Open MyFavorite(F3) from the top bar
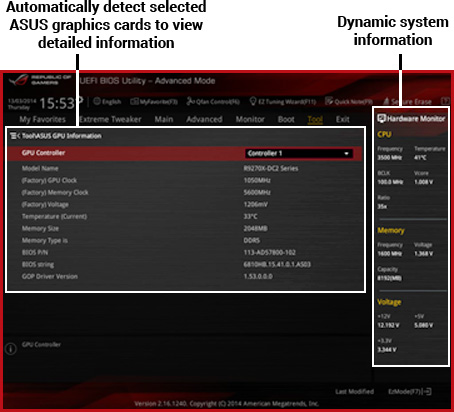Image resolution: width=454 pixels, height=412 pixels. pyautogui.click(x=154, y=101)
